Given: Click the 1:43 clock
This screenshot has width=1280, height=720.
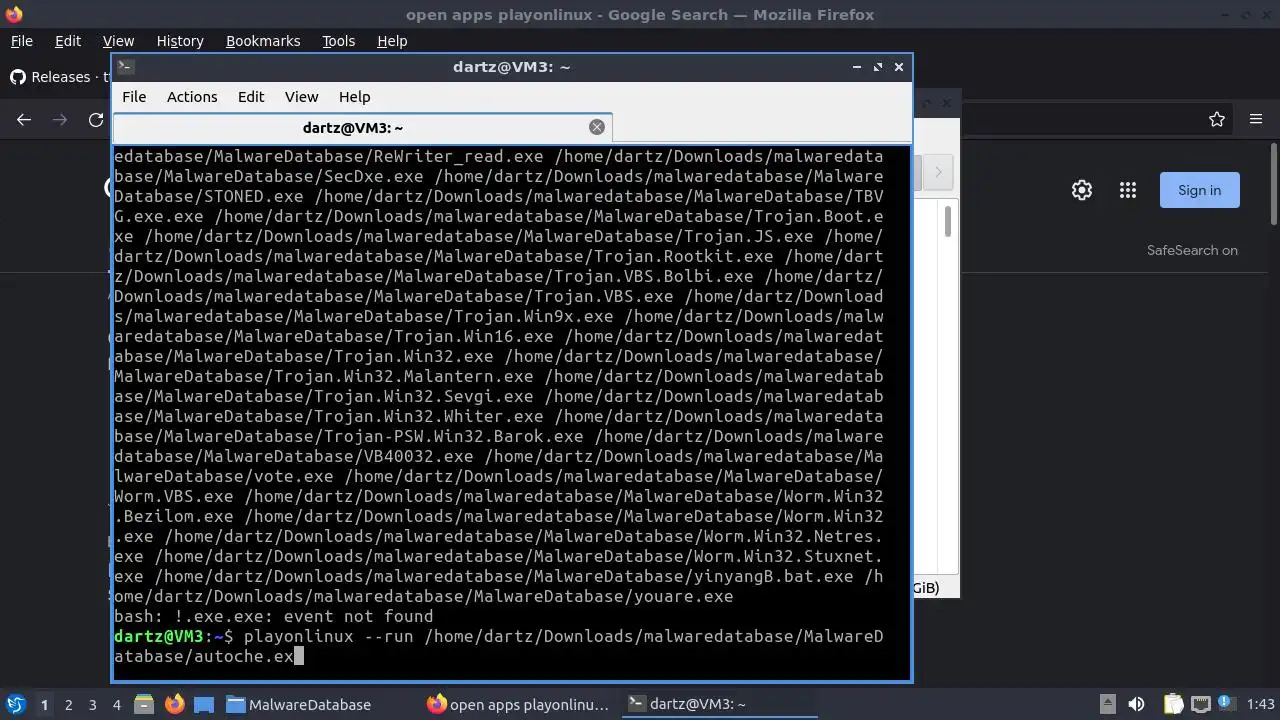Looking at the screenshot, I should click(1260, 704).
